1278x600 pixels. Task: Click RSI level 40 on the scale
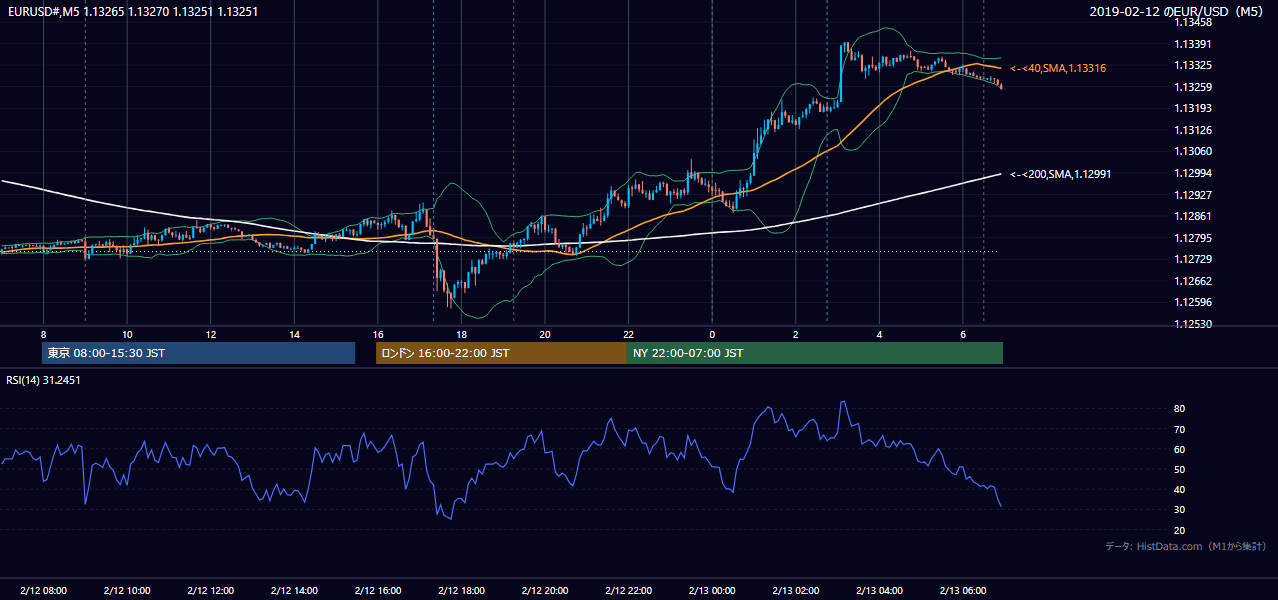tap(1179, 489)
